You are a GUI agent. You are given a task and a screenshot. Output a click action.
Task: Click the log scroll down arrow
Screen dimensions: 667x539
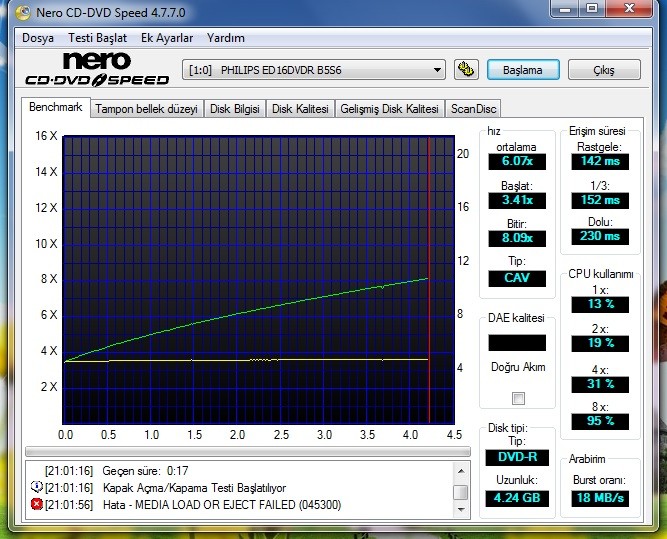(461, 509)
